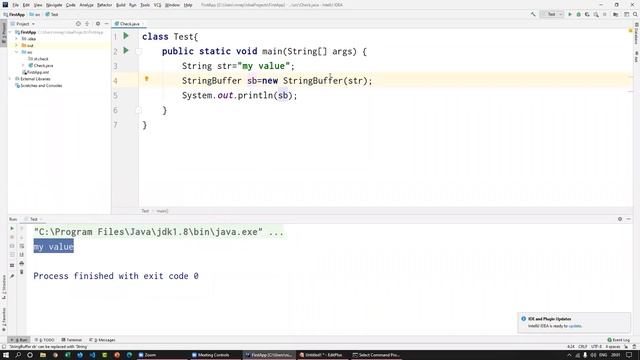The width and height of the screenshot is (640, 360).
Task: Click Collapse All icon in Project panel
Action: click(87, 24)
